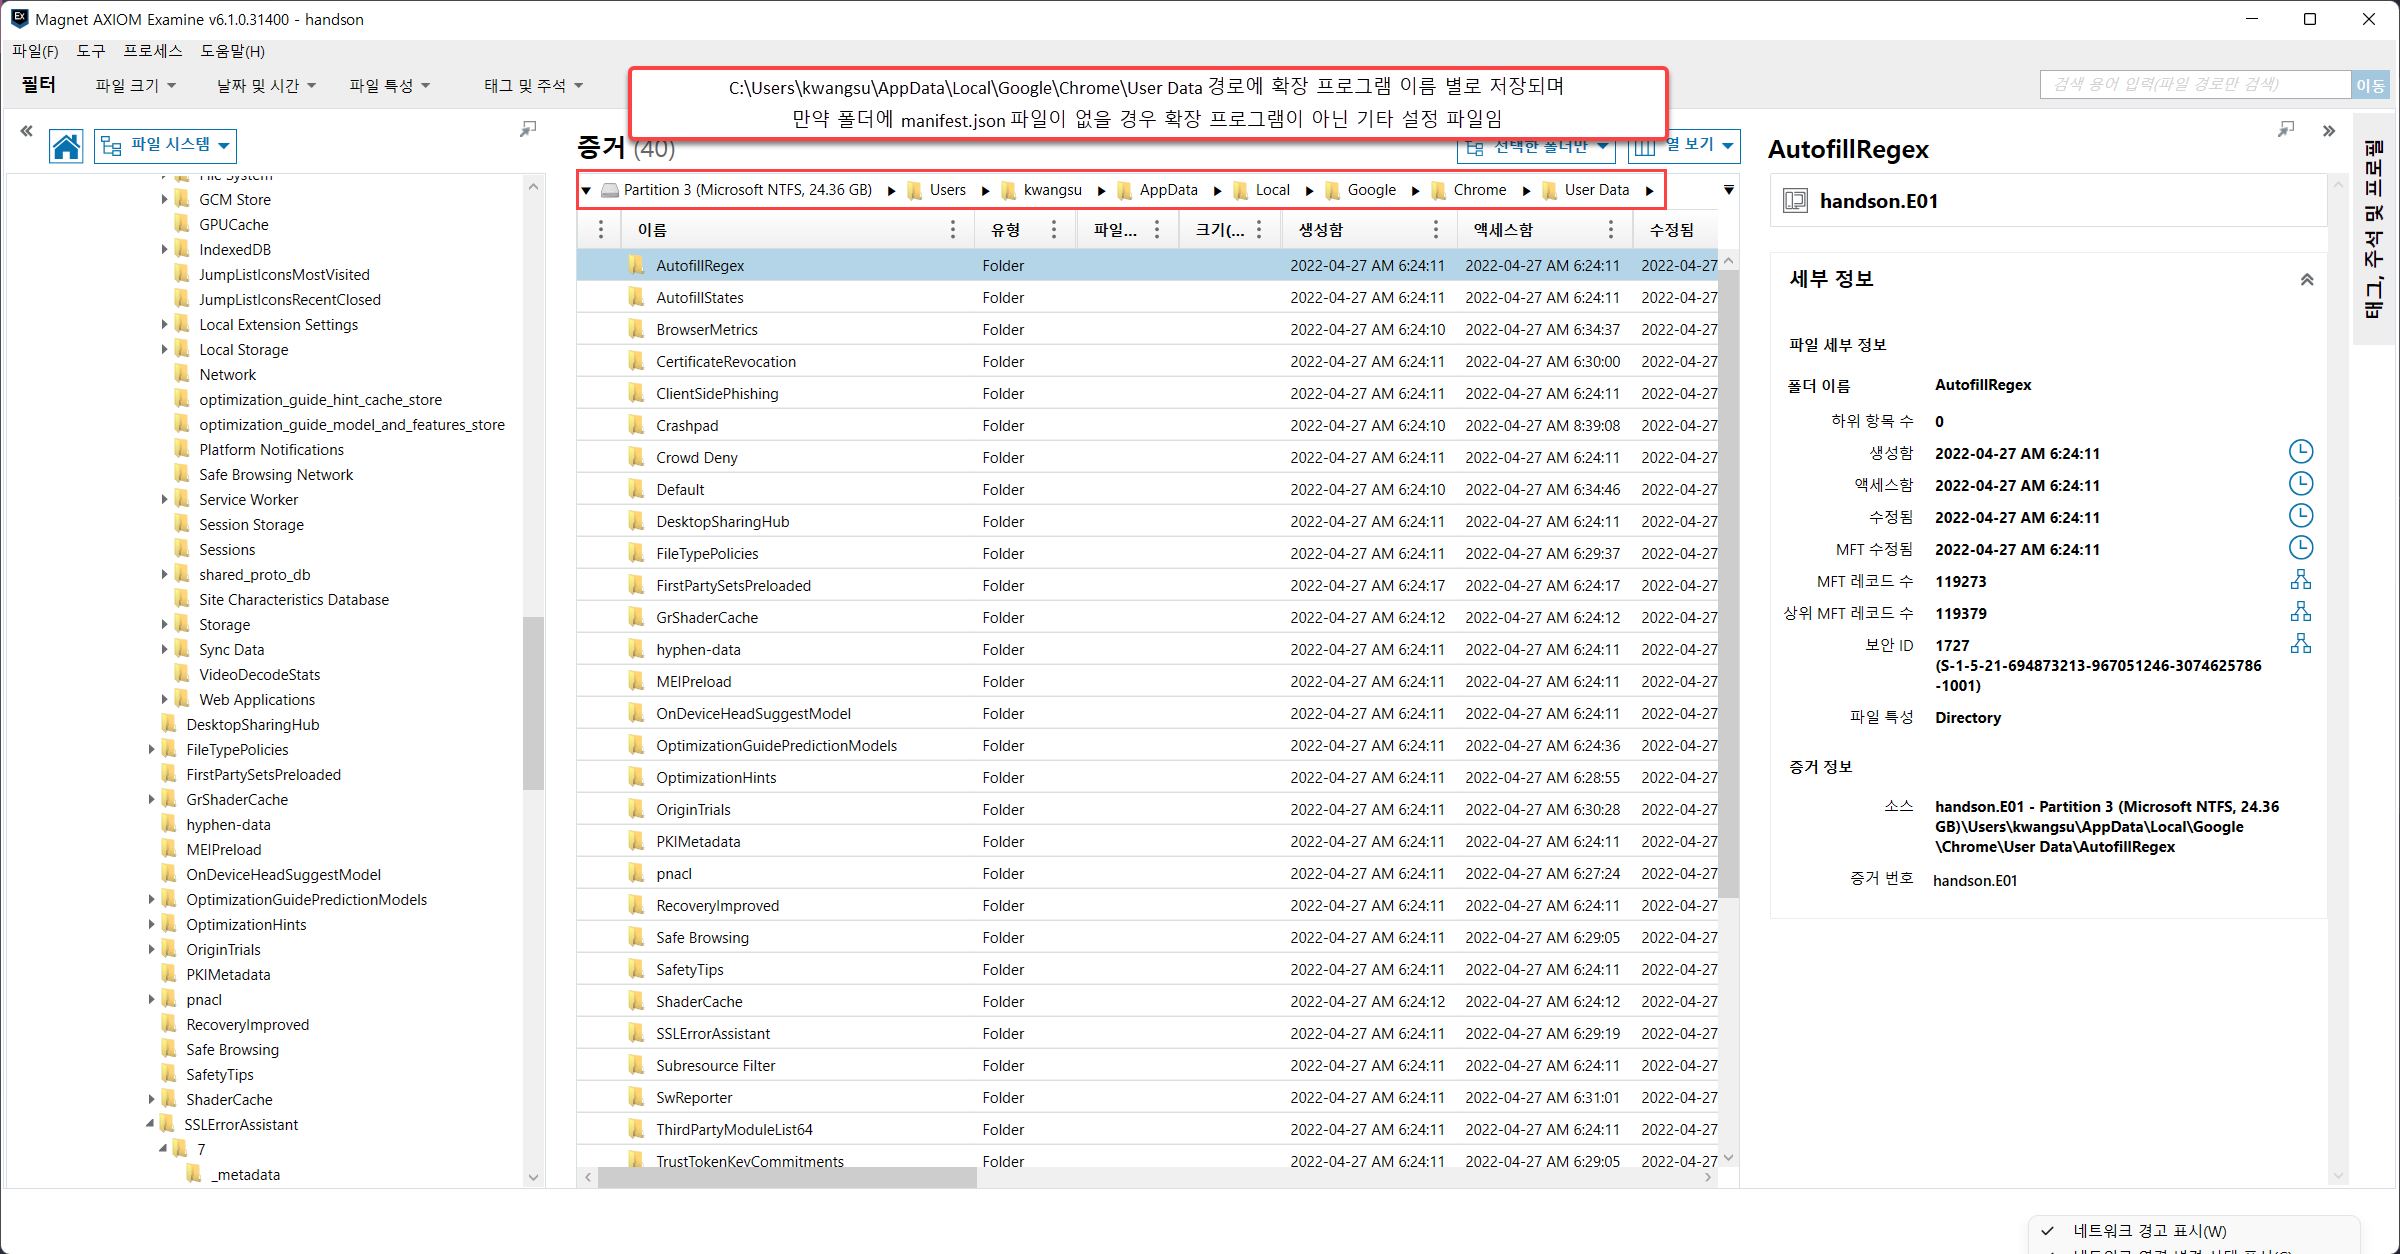The width and height of the screenshot is (2400, 1254).
Task: Open column options for the 생성함 column
Action: tap(1436, 230)
